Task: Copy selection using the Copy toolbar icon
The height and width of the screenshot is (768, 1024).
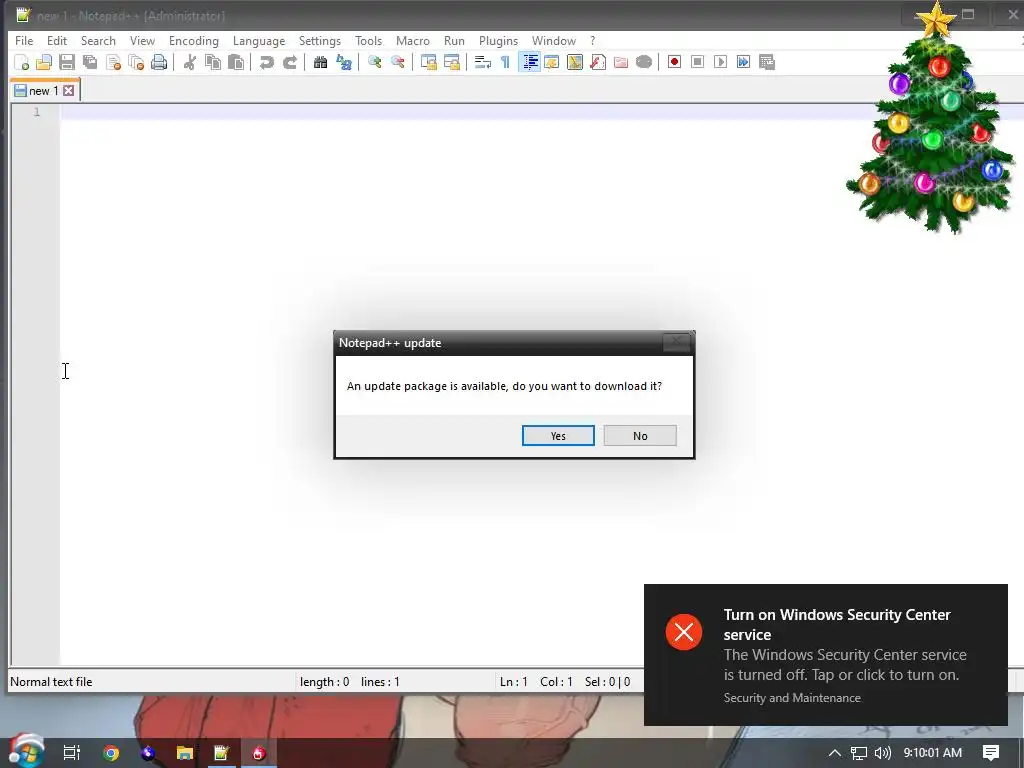Action: (213, 62)
